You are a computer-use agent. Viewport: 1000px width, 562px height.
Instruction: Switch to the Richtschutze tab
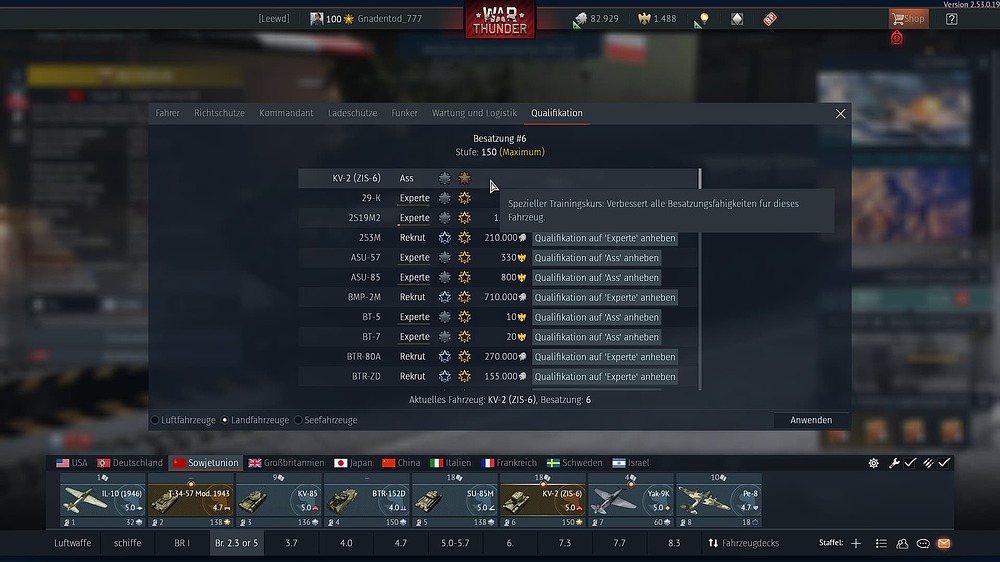pyautogui.click(x=219, y=113)
